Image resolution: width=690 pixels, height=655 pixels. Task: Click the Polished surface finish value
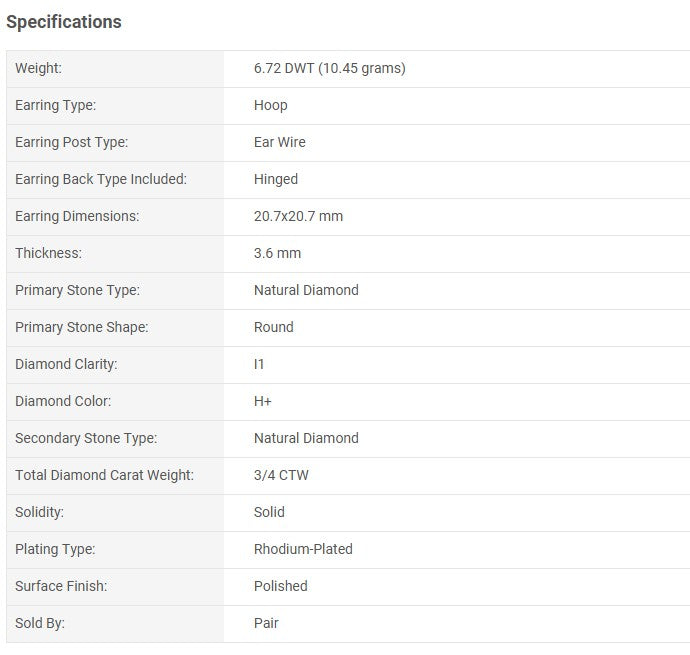281,586
